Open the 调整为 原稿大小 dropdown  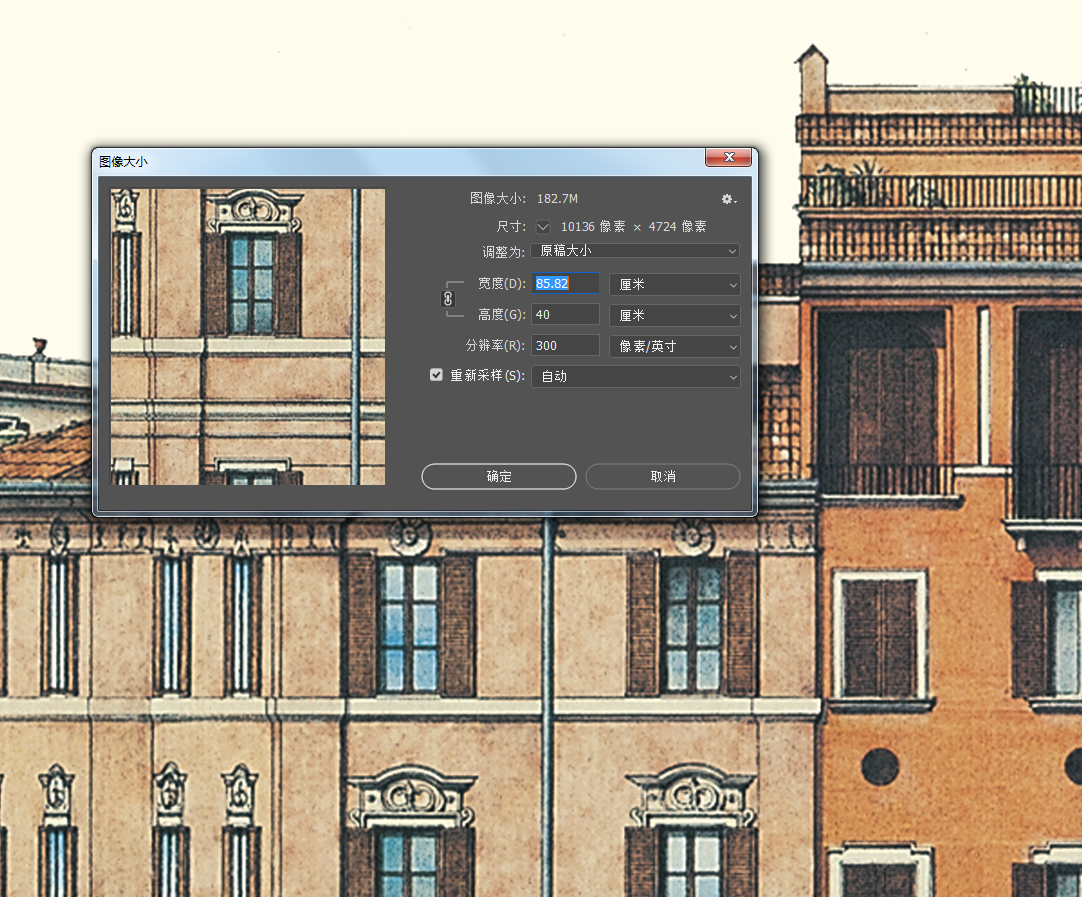pyautogui.click(x=636, y=250)
